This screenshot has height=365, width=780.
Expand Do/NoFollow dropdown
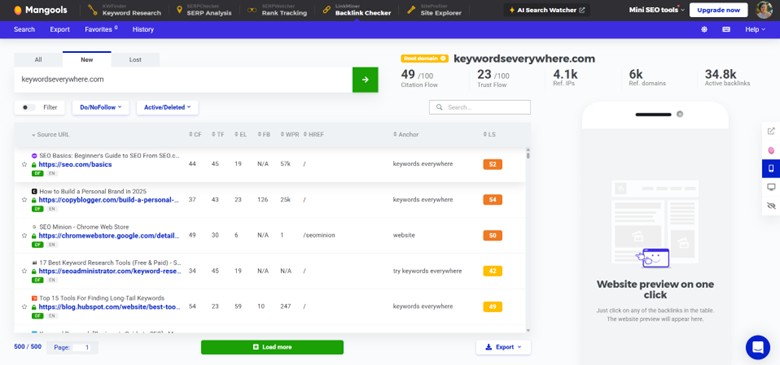[101, 107]
